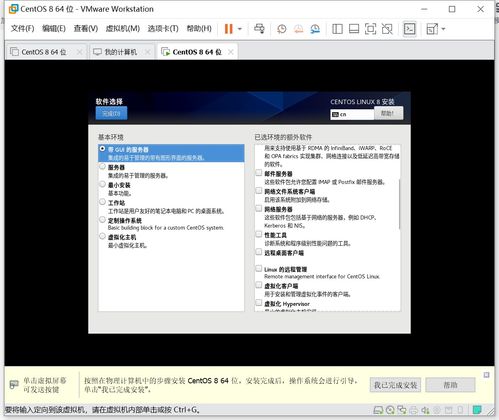499x420 pixels.
Task: Click the network adapter status bar icon
Action: pyautogui.click(x=402, y=410)
